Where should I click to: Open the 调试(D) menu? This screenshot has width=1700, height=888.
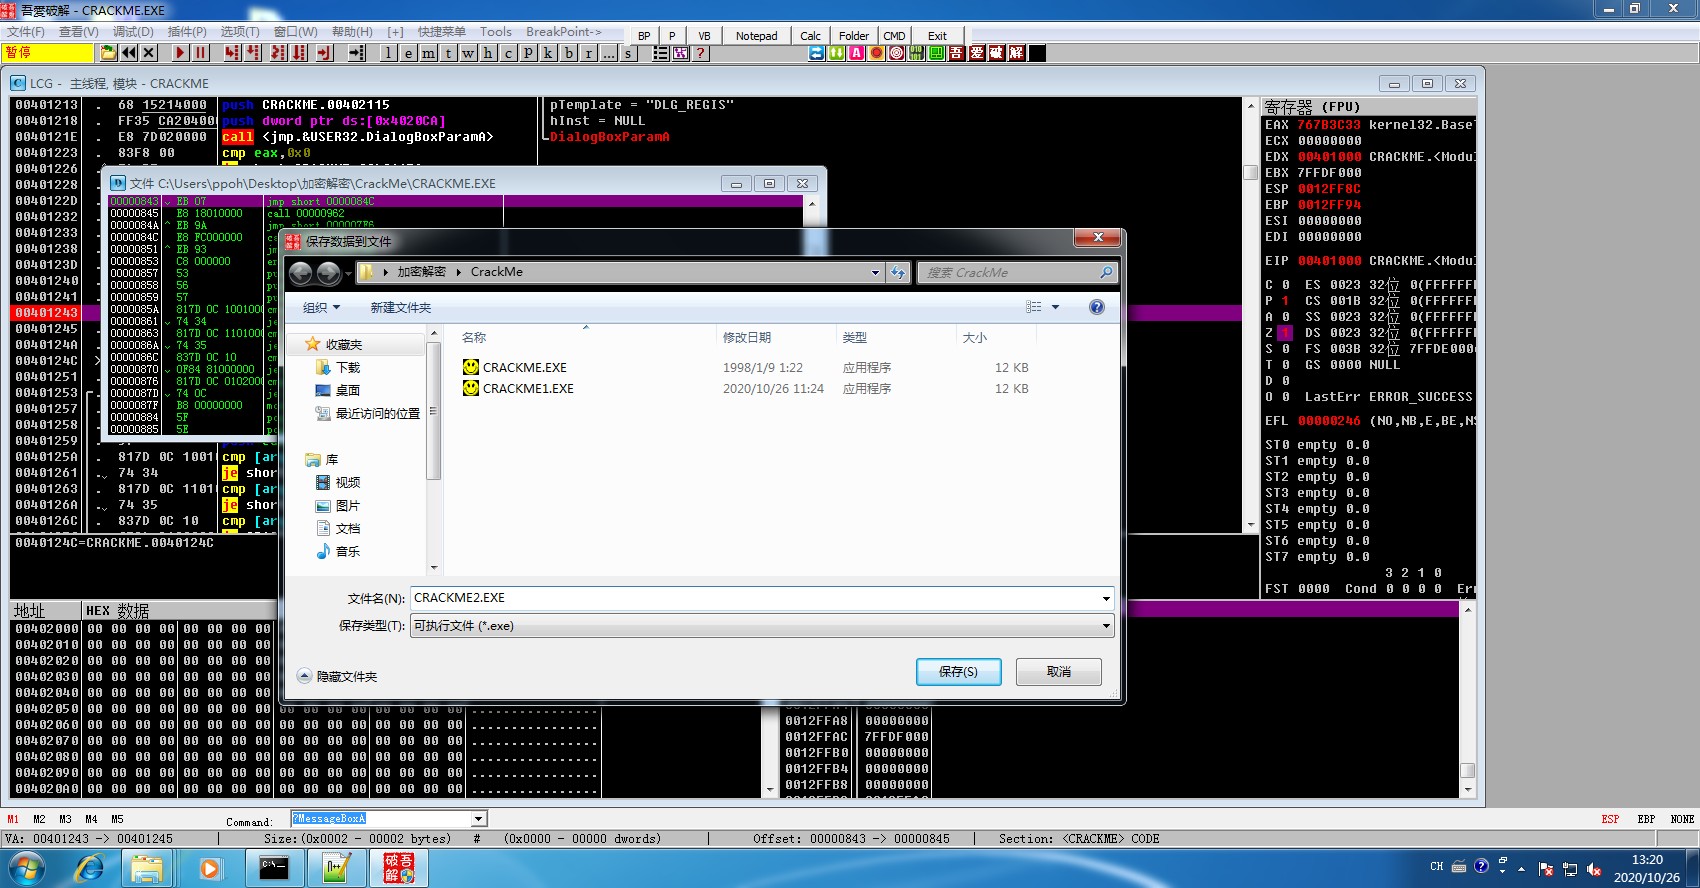(134, 32)
